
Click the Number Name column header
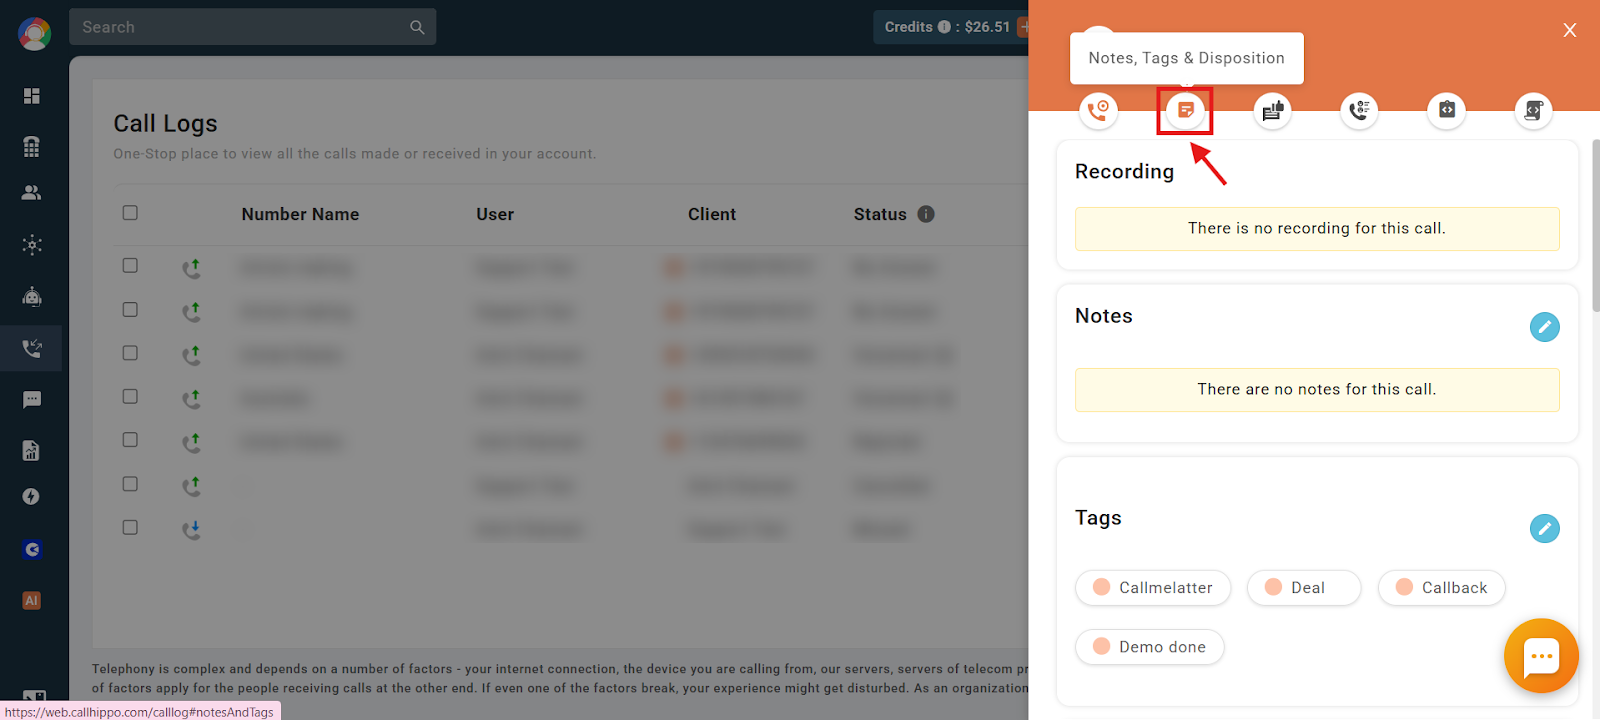tap(300, 214)
